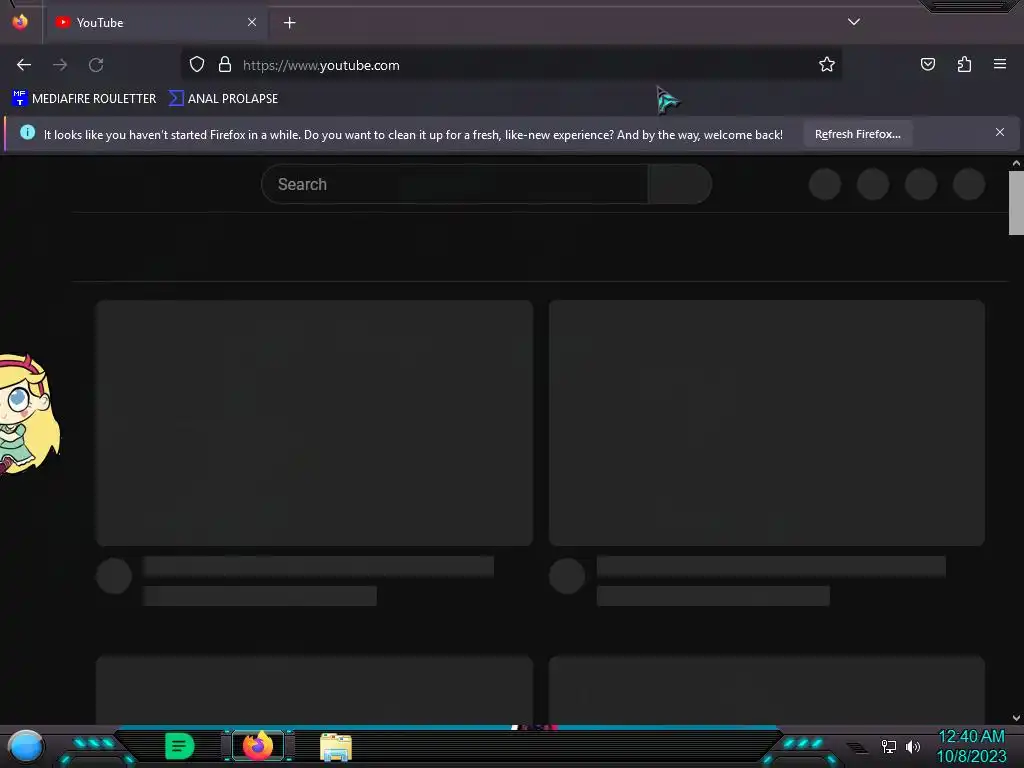Open the green notes taskbar app

[x=180, y=746]
